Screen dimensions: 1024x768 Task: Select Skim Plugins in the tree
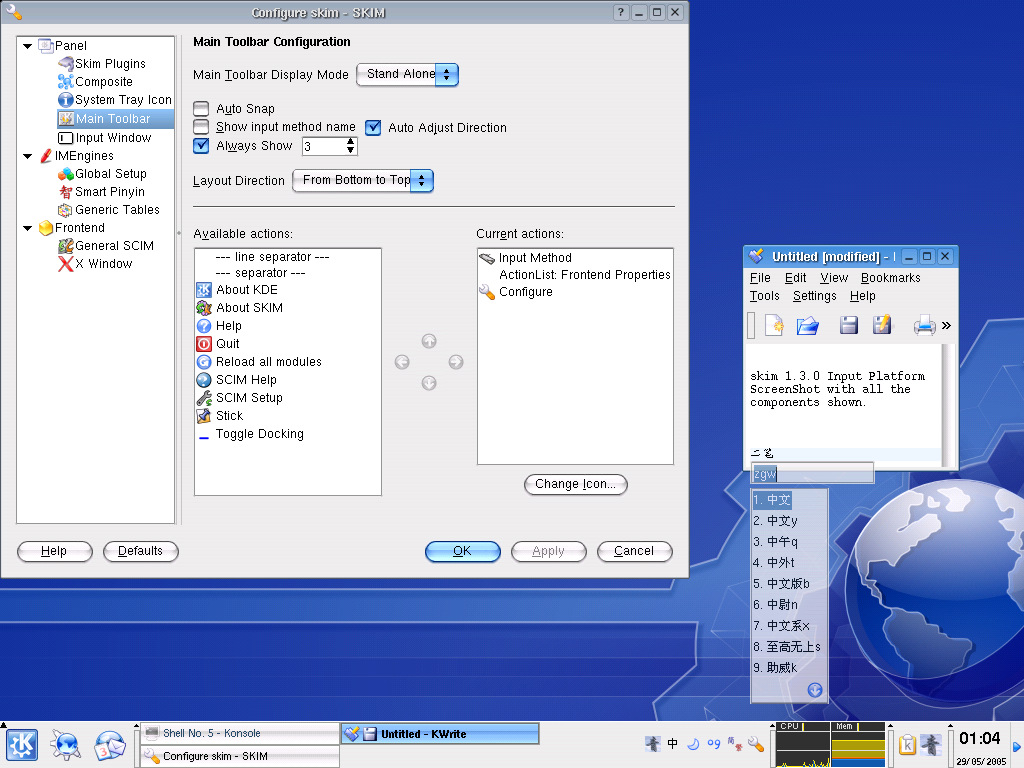tap(101, 63)
